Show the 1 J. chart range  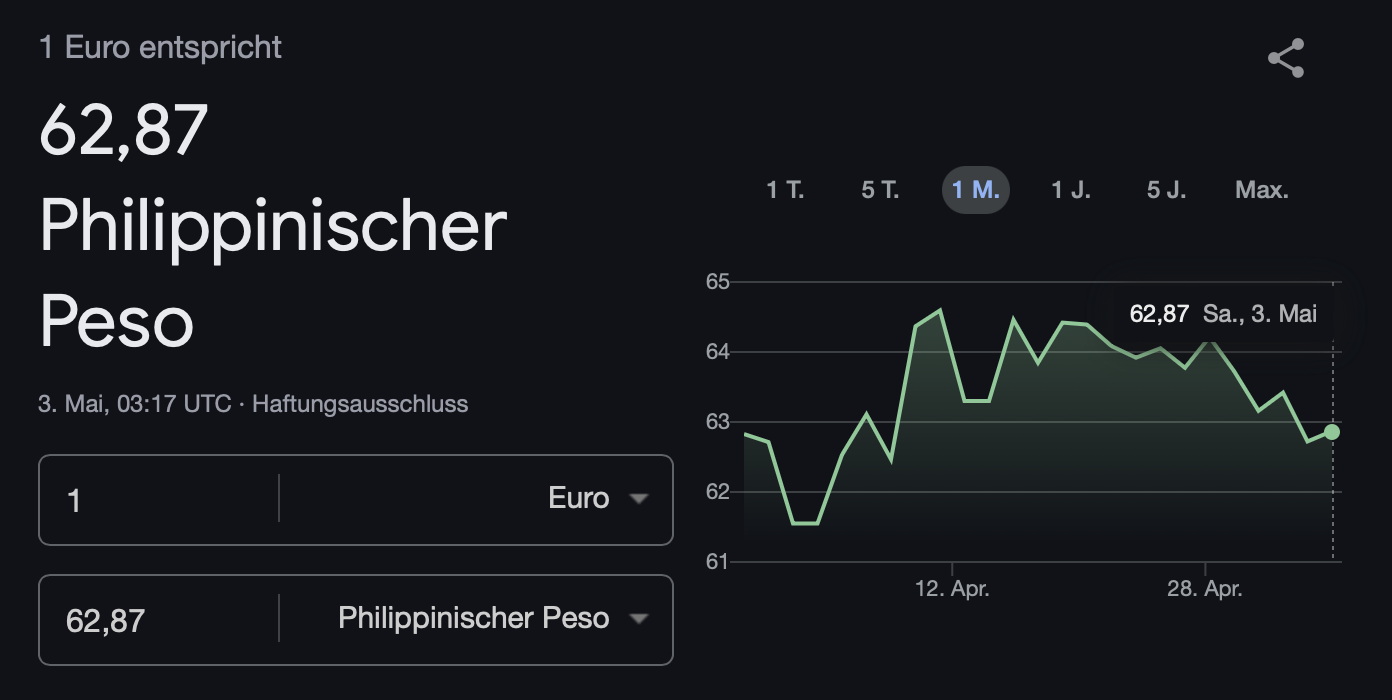click(1071, 190)
